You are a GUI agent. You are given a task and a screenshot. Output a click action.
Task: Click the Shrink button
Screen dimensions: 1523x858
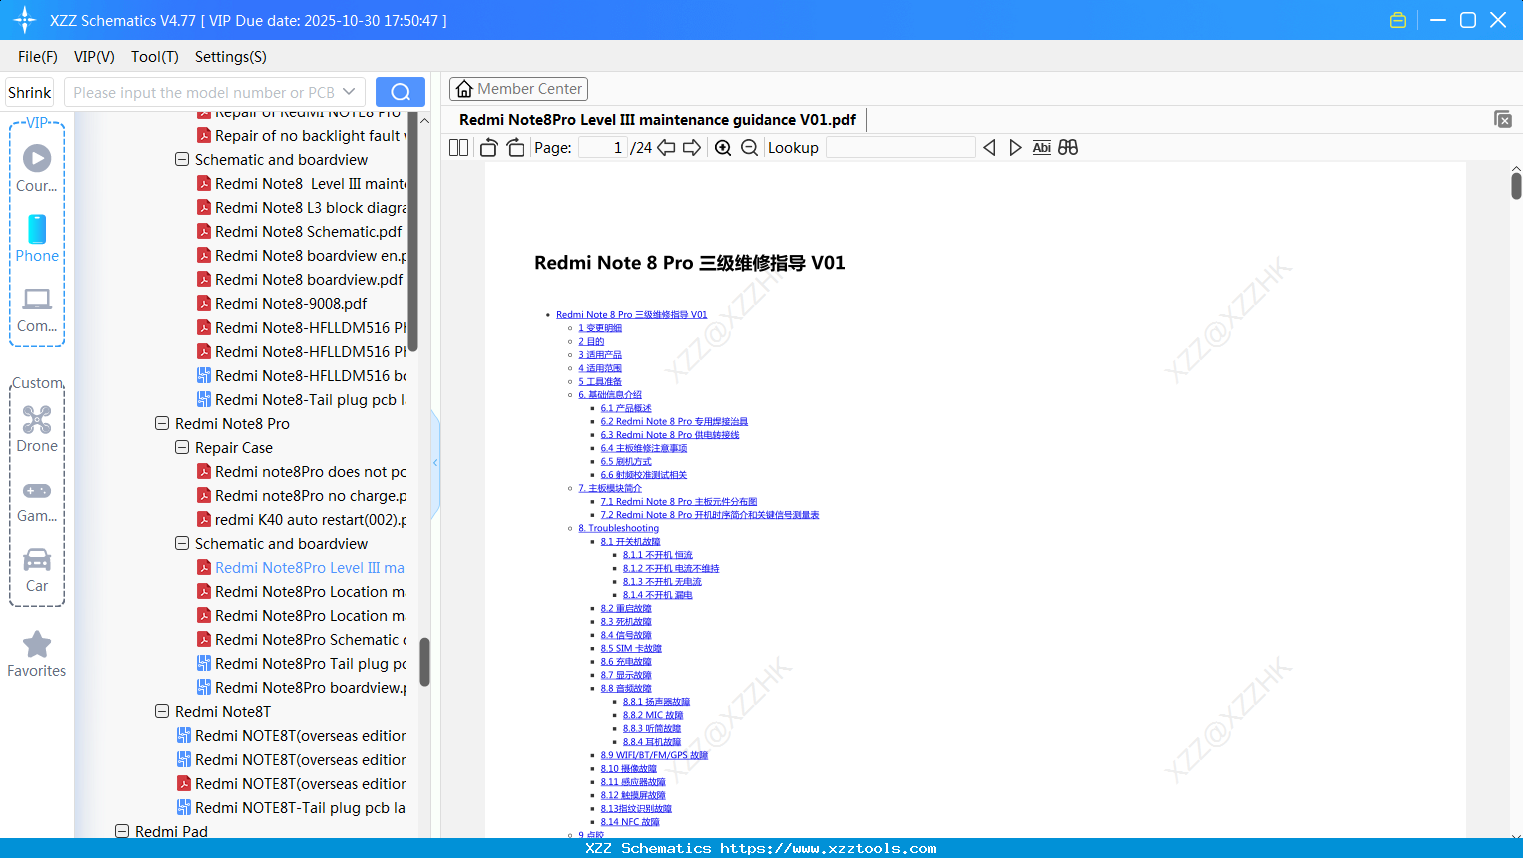point(29,92)
